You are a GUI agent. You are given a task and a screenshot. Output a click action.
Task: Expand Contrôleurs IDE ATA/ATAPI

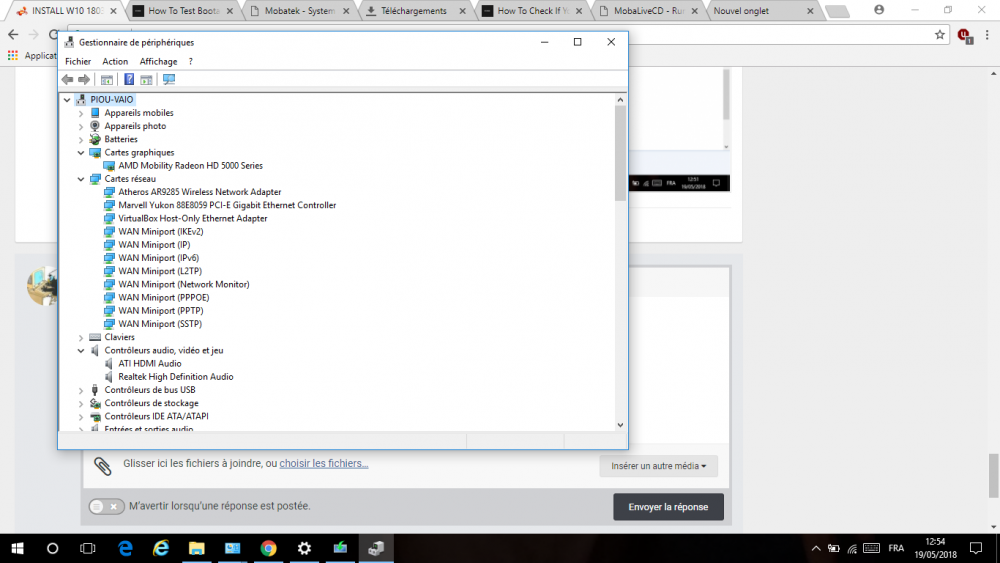point(81,417)
